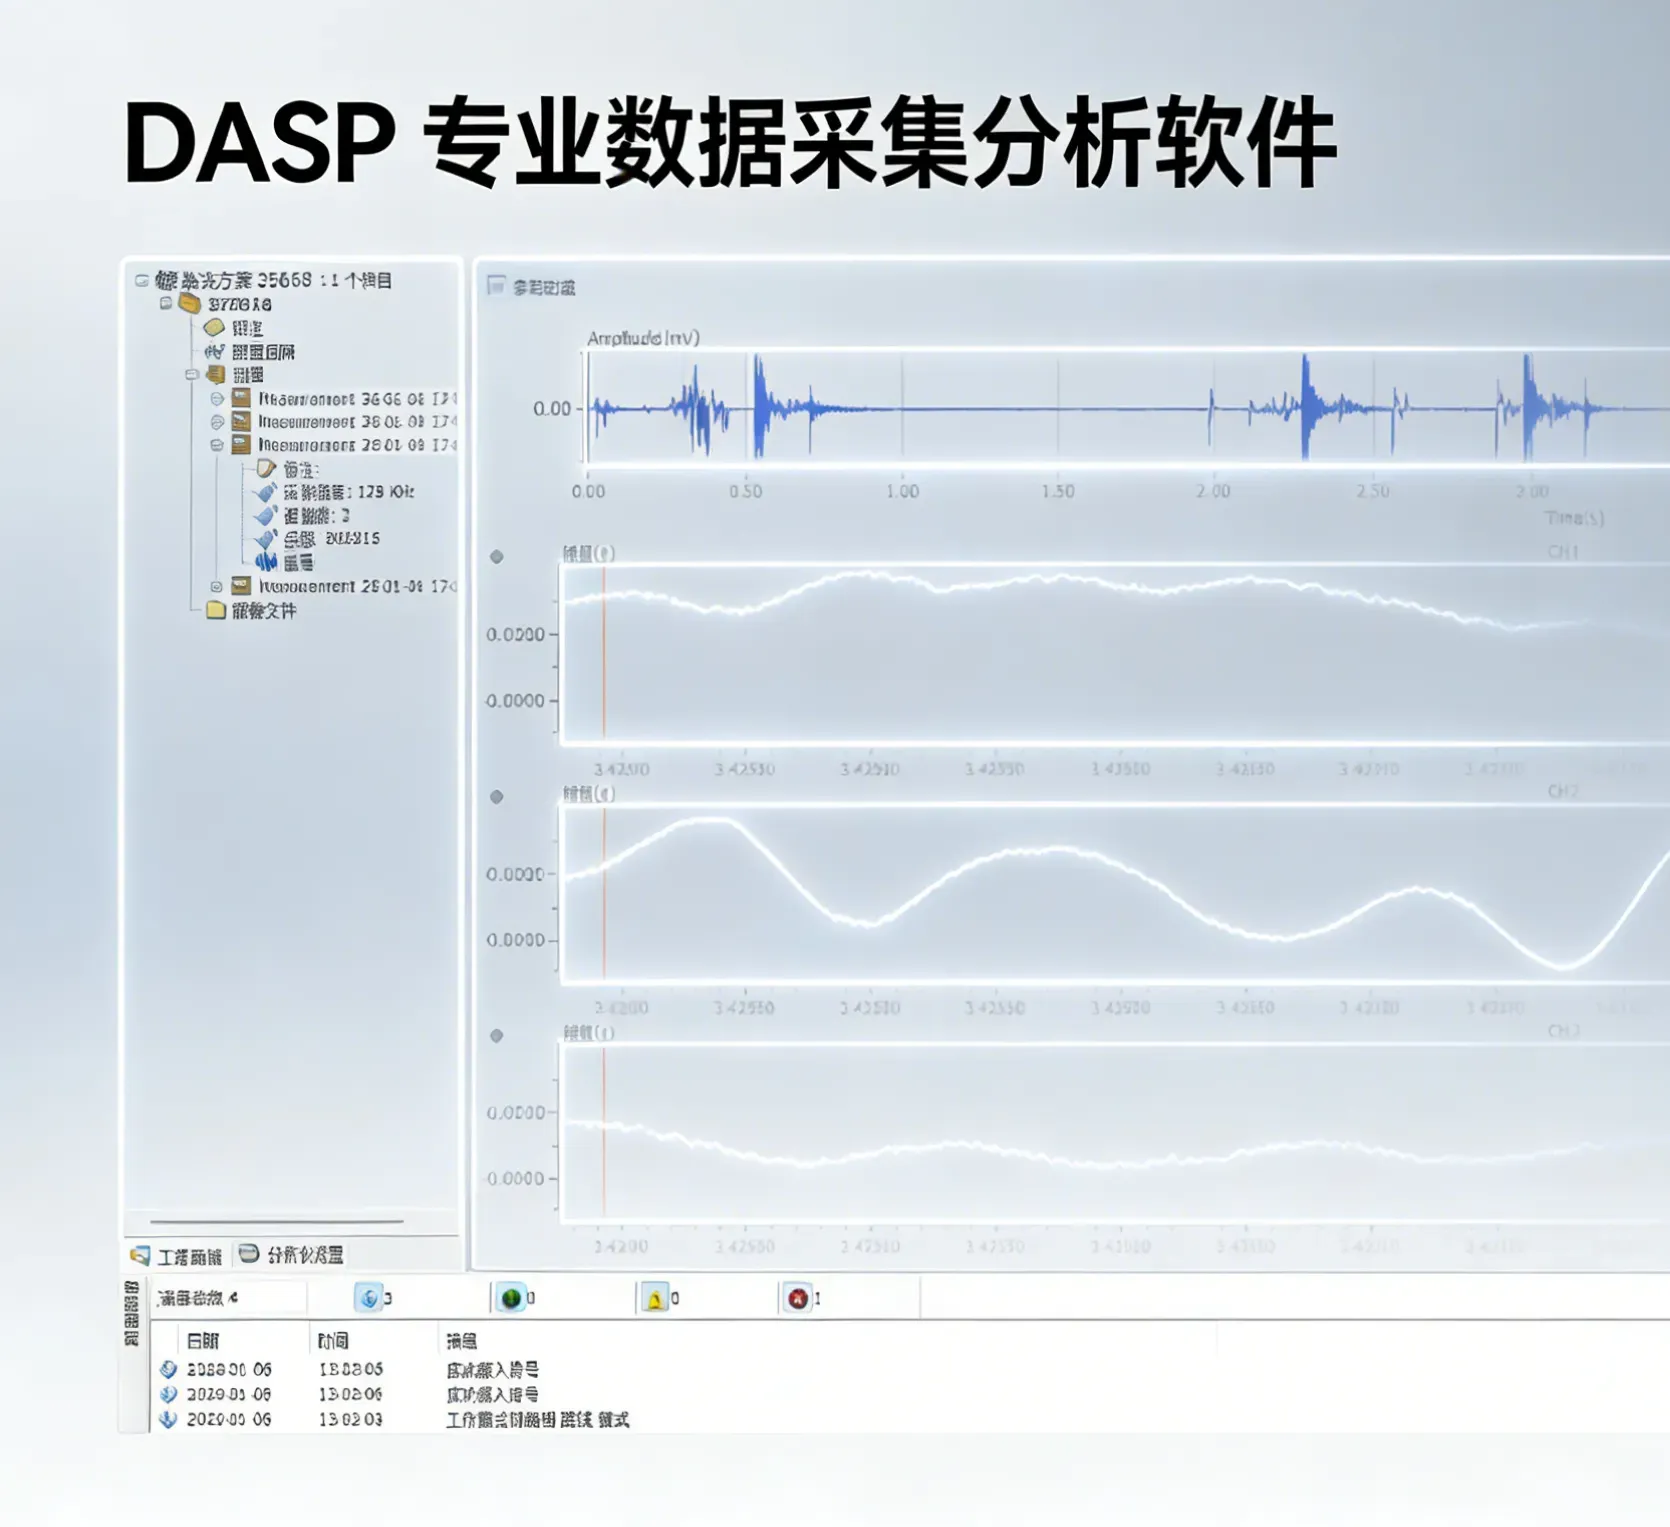The height and width of the screenshot is (1527, 1670).
Task: Collapse the root project node in the tree
Action: (142, 280)
